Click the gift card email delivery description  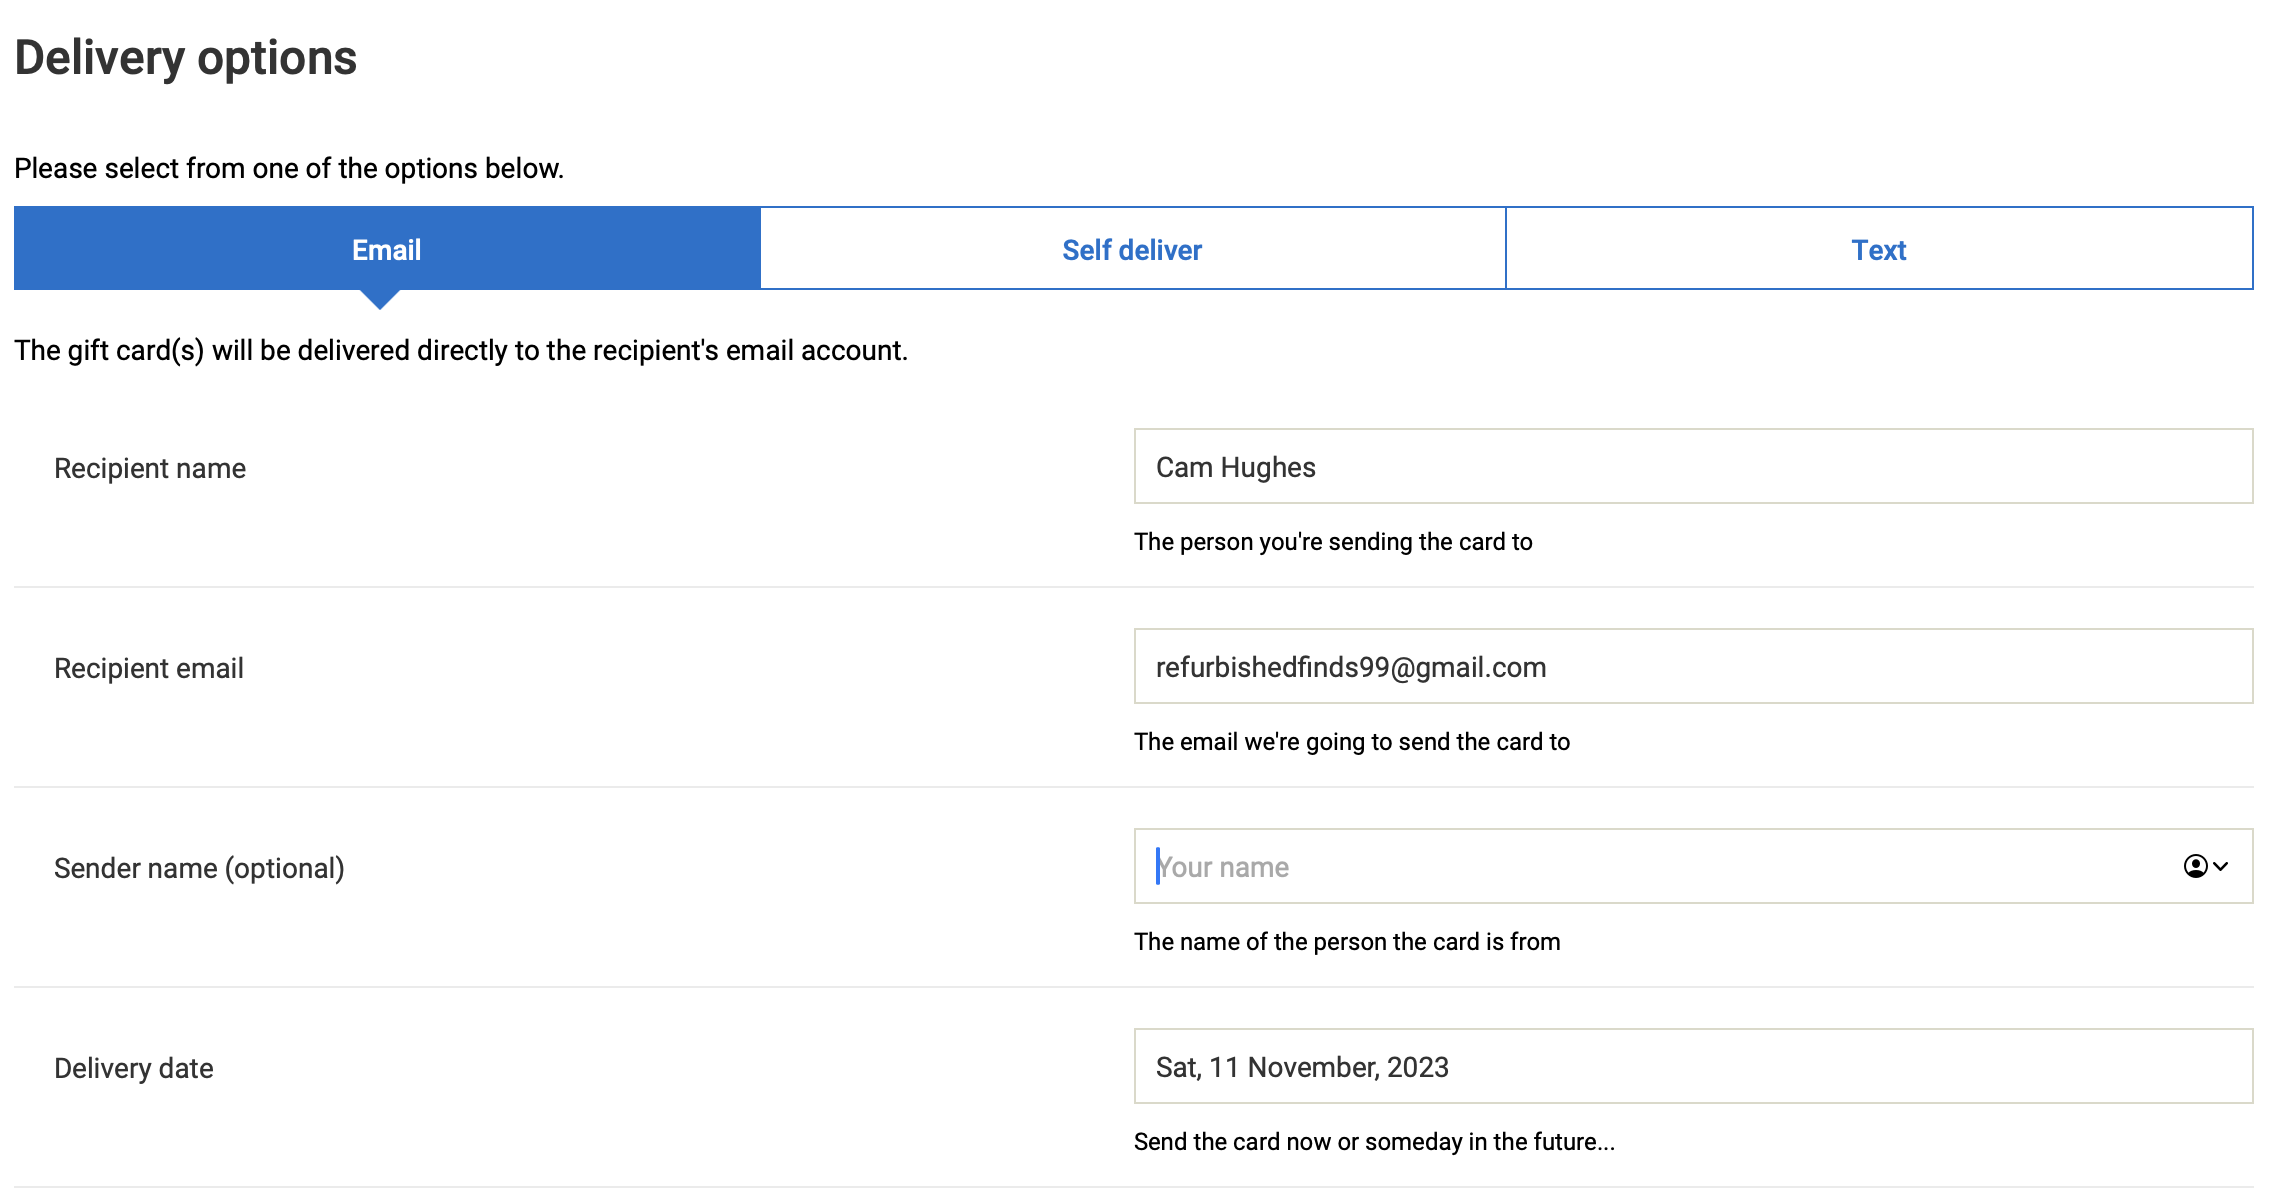pos(461,350)
